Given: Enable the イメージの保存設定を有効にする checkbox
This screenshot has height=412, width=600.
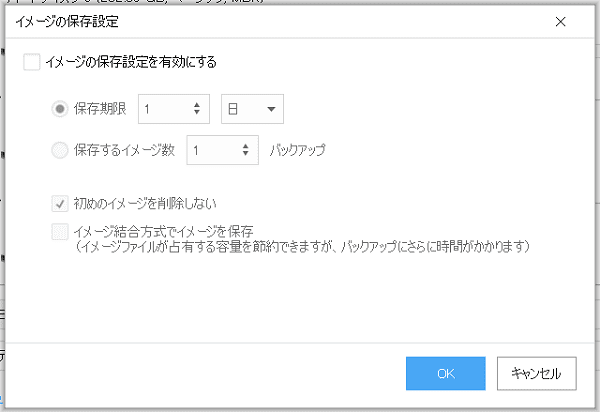Looking at the screenshot, I should pos(32,62).
